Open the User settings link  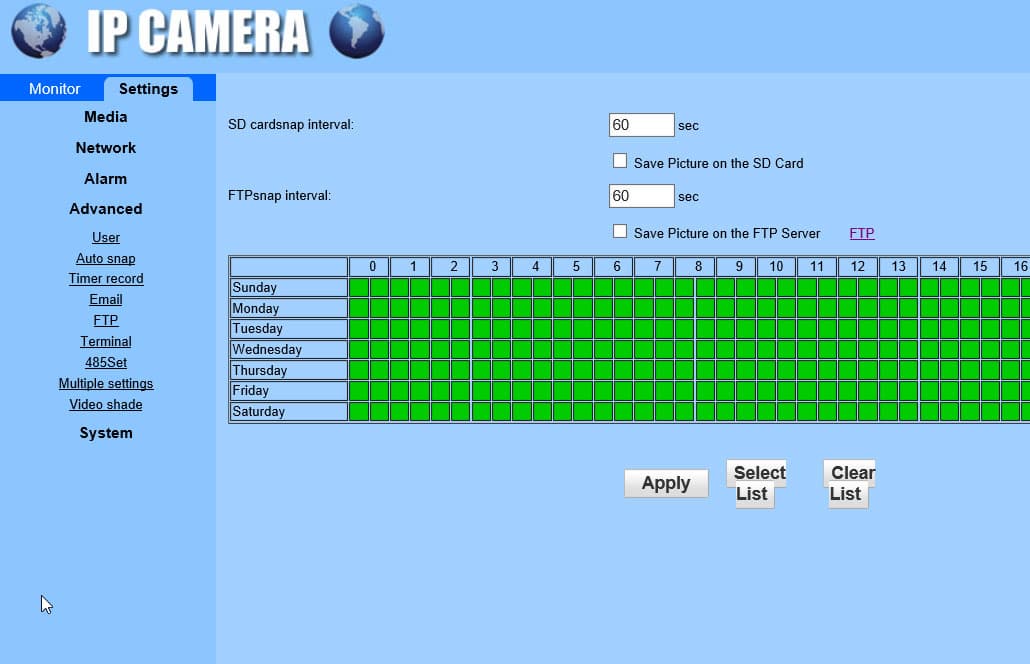click(106, 237)
